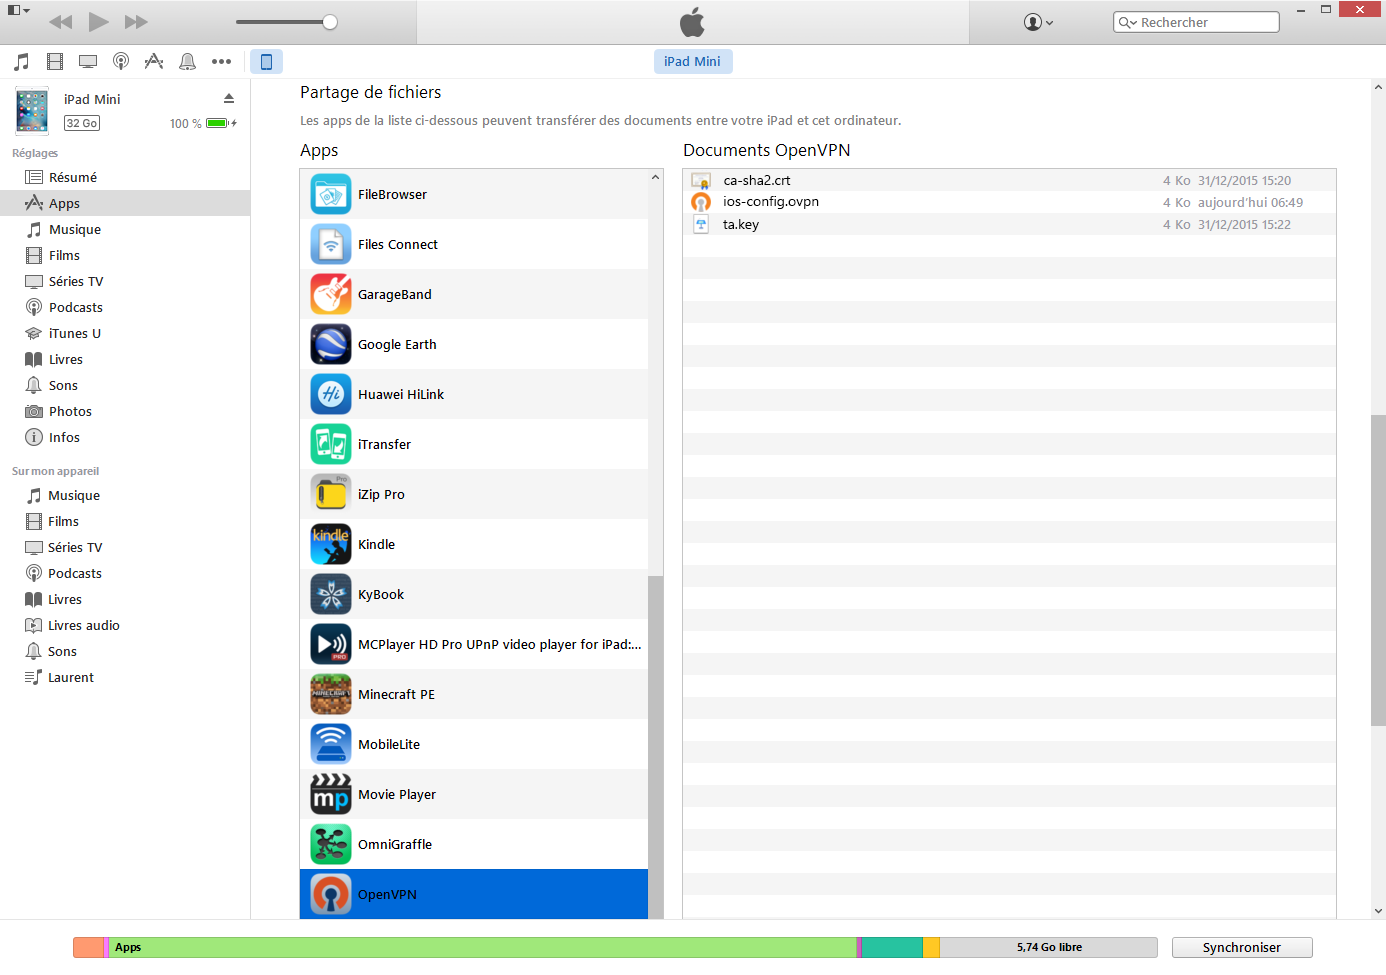Viewport: 1386px width, 975px height.
Task: Select the ios-config.ovpn file
Action: 771,202
